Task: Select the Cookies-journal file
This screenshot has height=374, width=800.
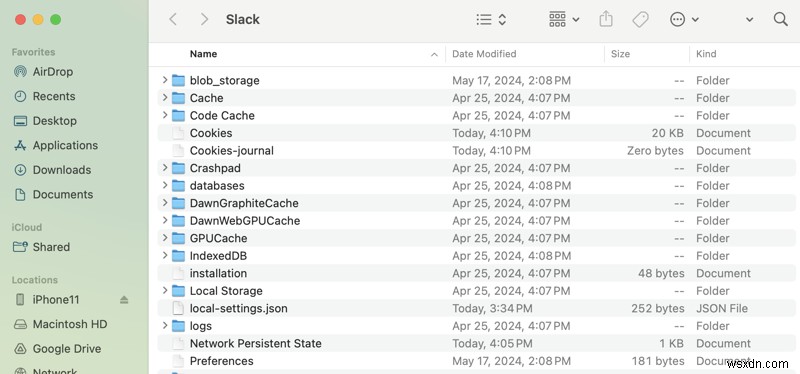Action: (x=232, y=151)
